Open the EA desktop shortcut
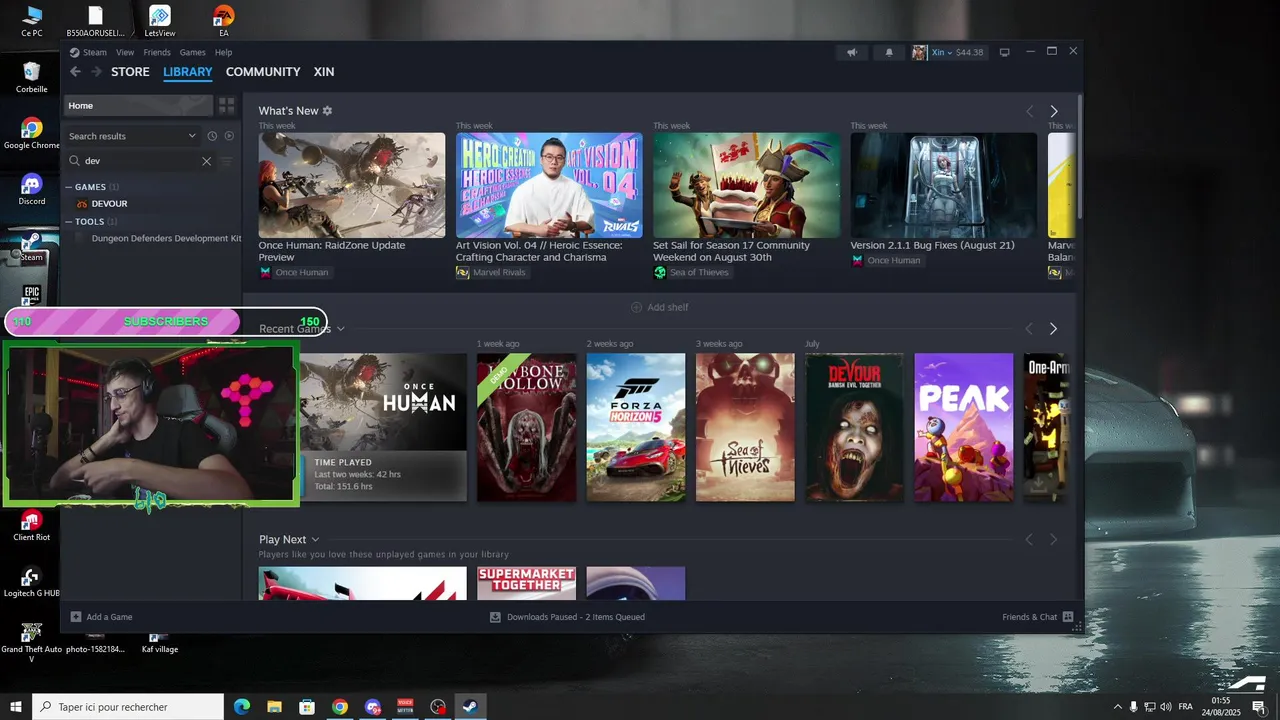Screen dimensions: 1280x720 [x=224, y=21]
